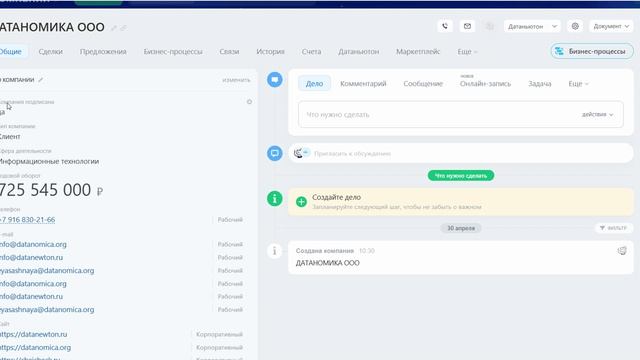Click Корпоративный label beside the datanewton.ru link
Screen dimensions: 640x360
point(219,334)
